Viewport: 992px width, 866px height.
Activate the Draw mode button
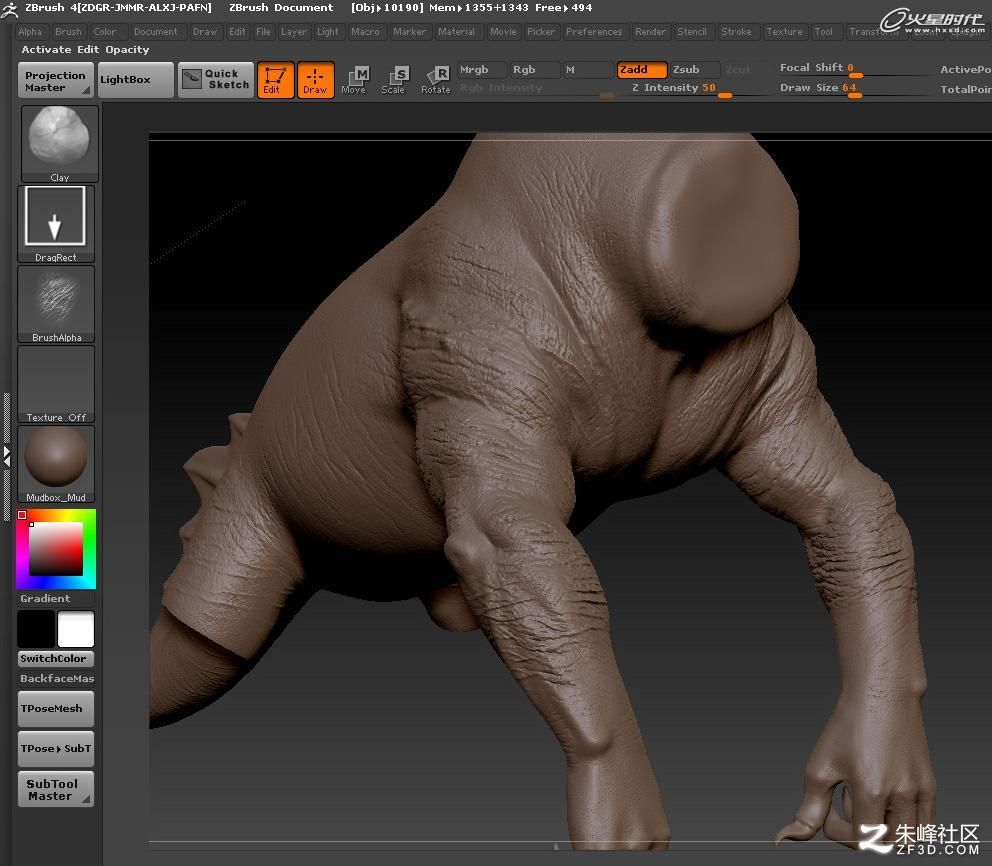(315, 80)
